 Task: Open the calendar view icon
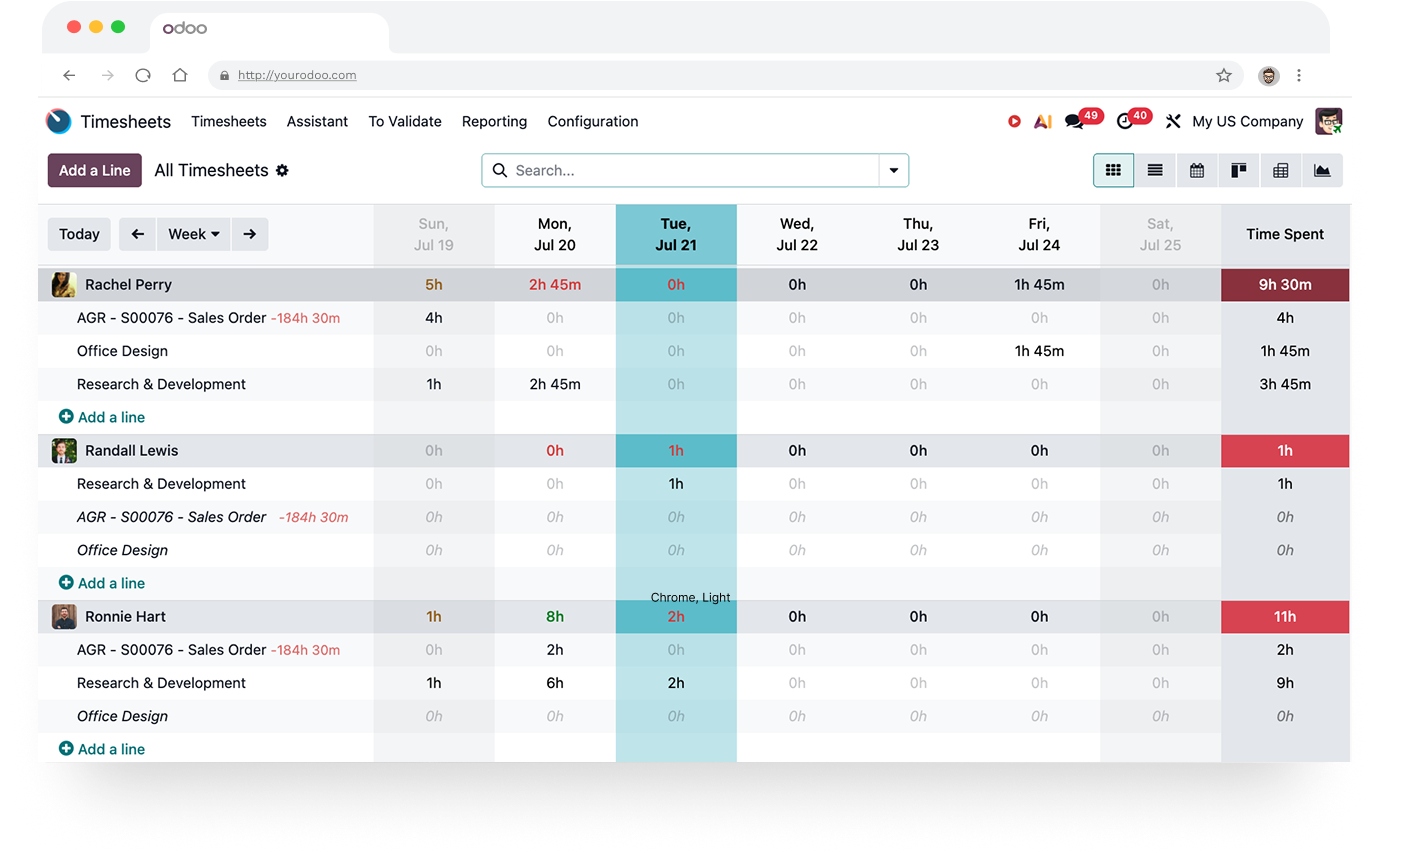click(1197, 170)
